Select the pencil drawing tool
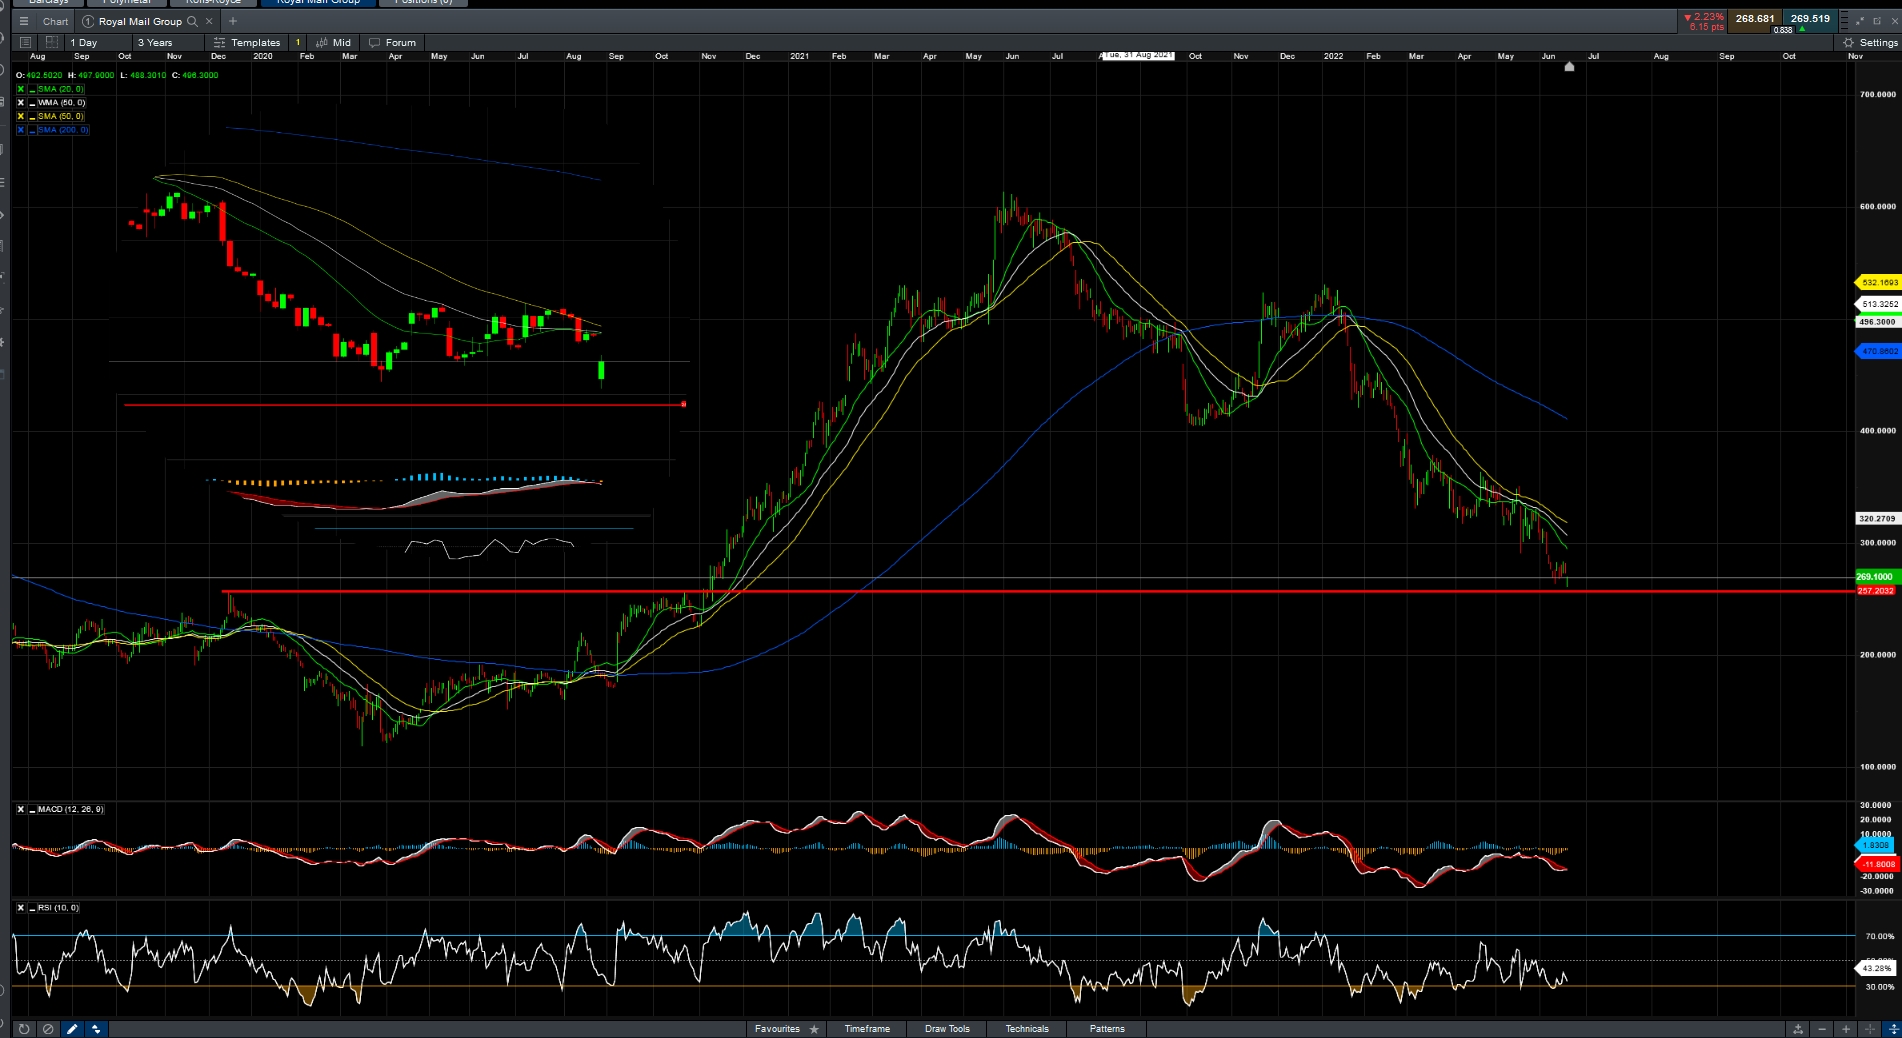 point(72,1029)
